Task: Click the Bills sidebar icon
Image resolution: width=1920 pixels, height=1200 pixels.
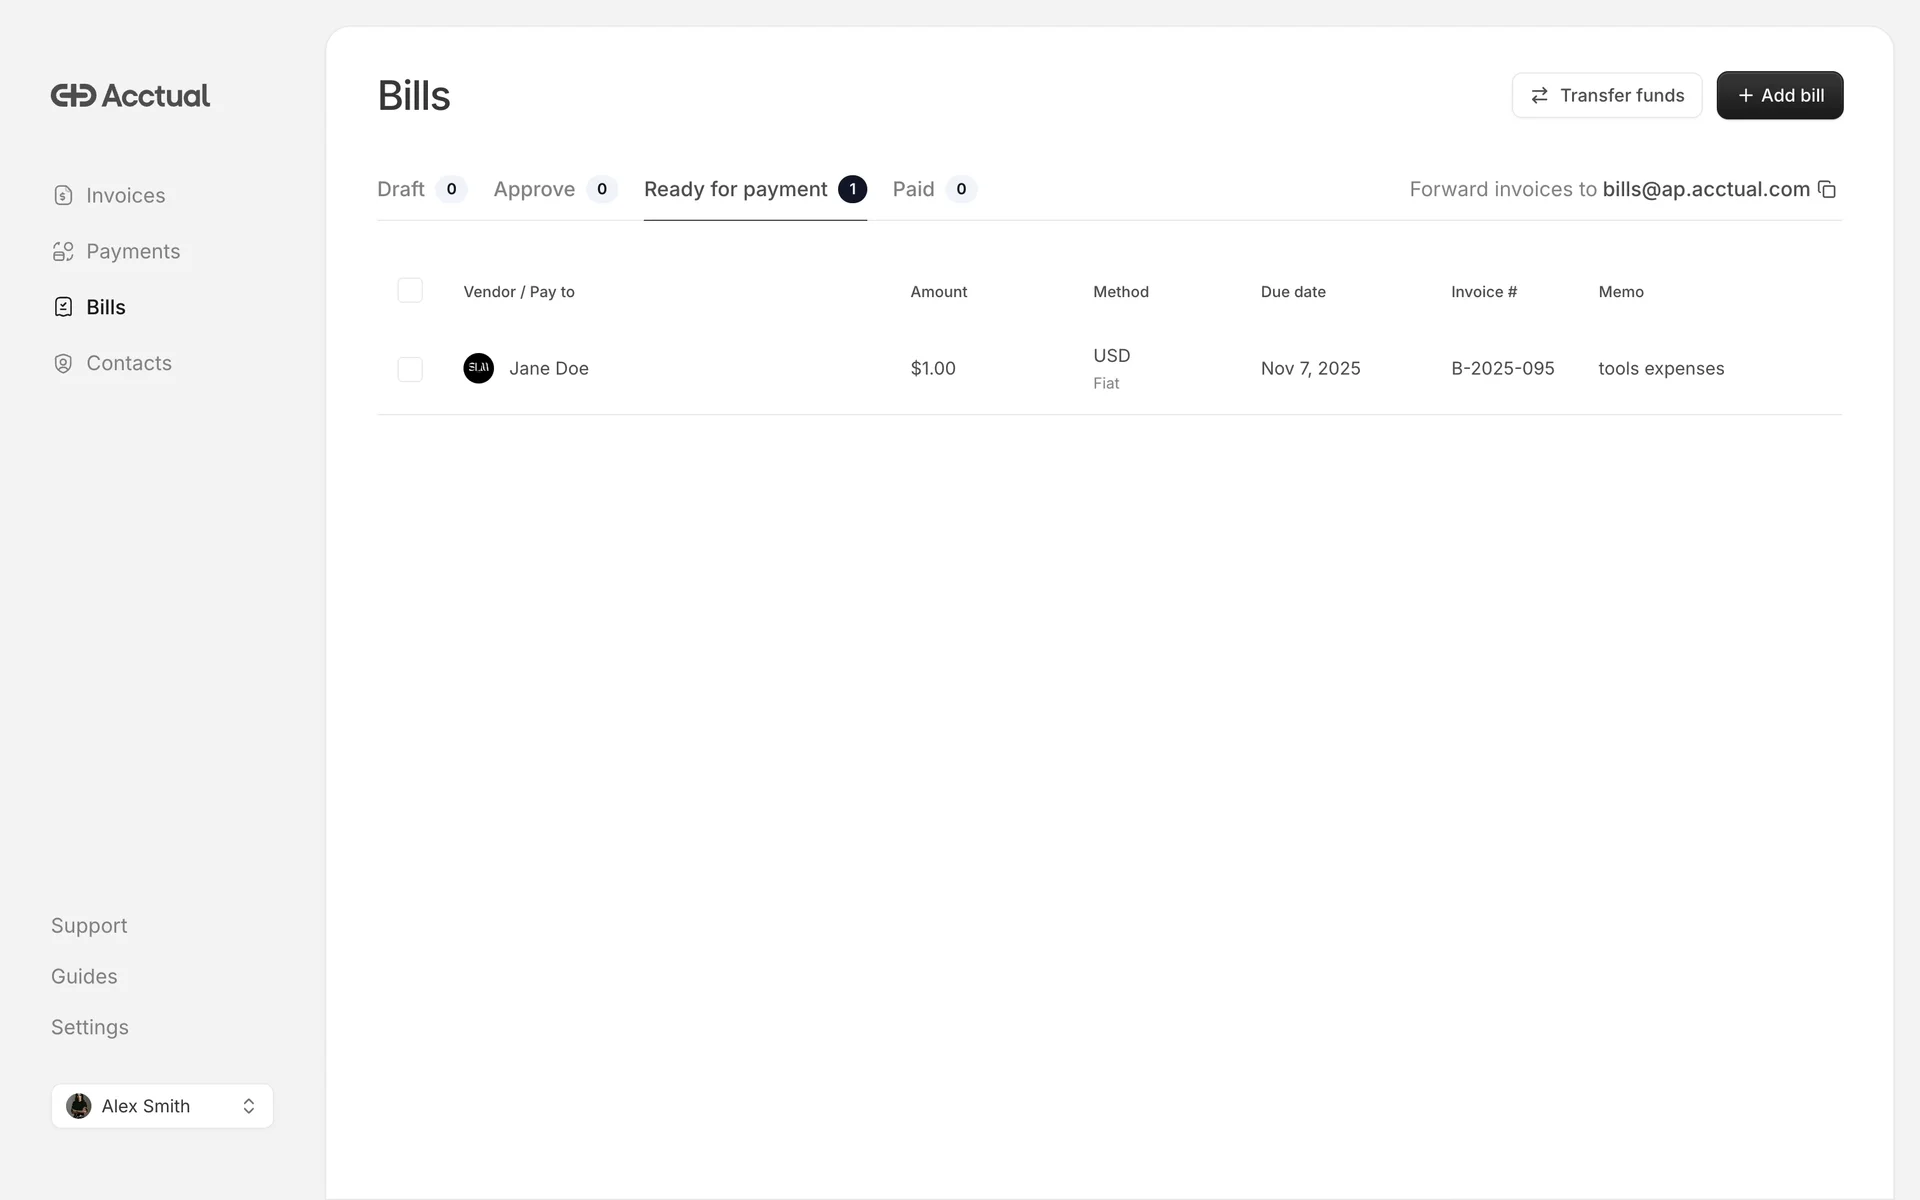Action: tap(63, 307)
